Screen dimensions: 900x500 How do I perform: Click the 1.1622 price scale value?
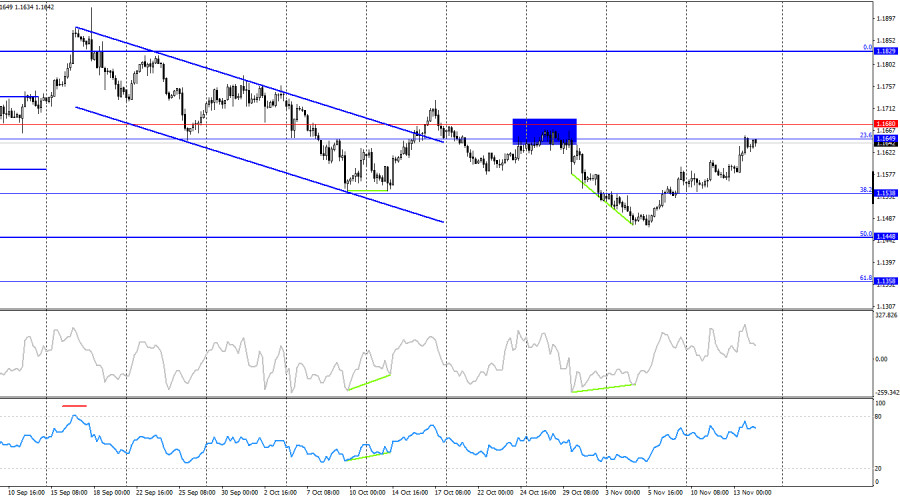[886, 153]
